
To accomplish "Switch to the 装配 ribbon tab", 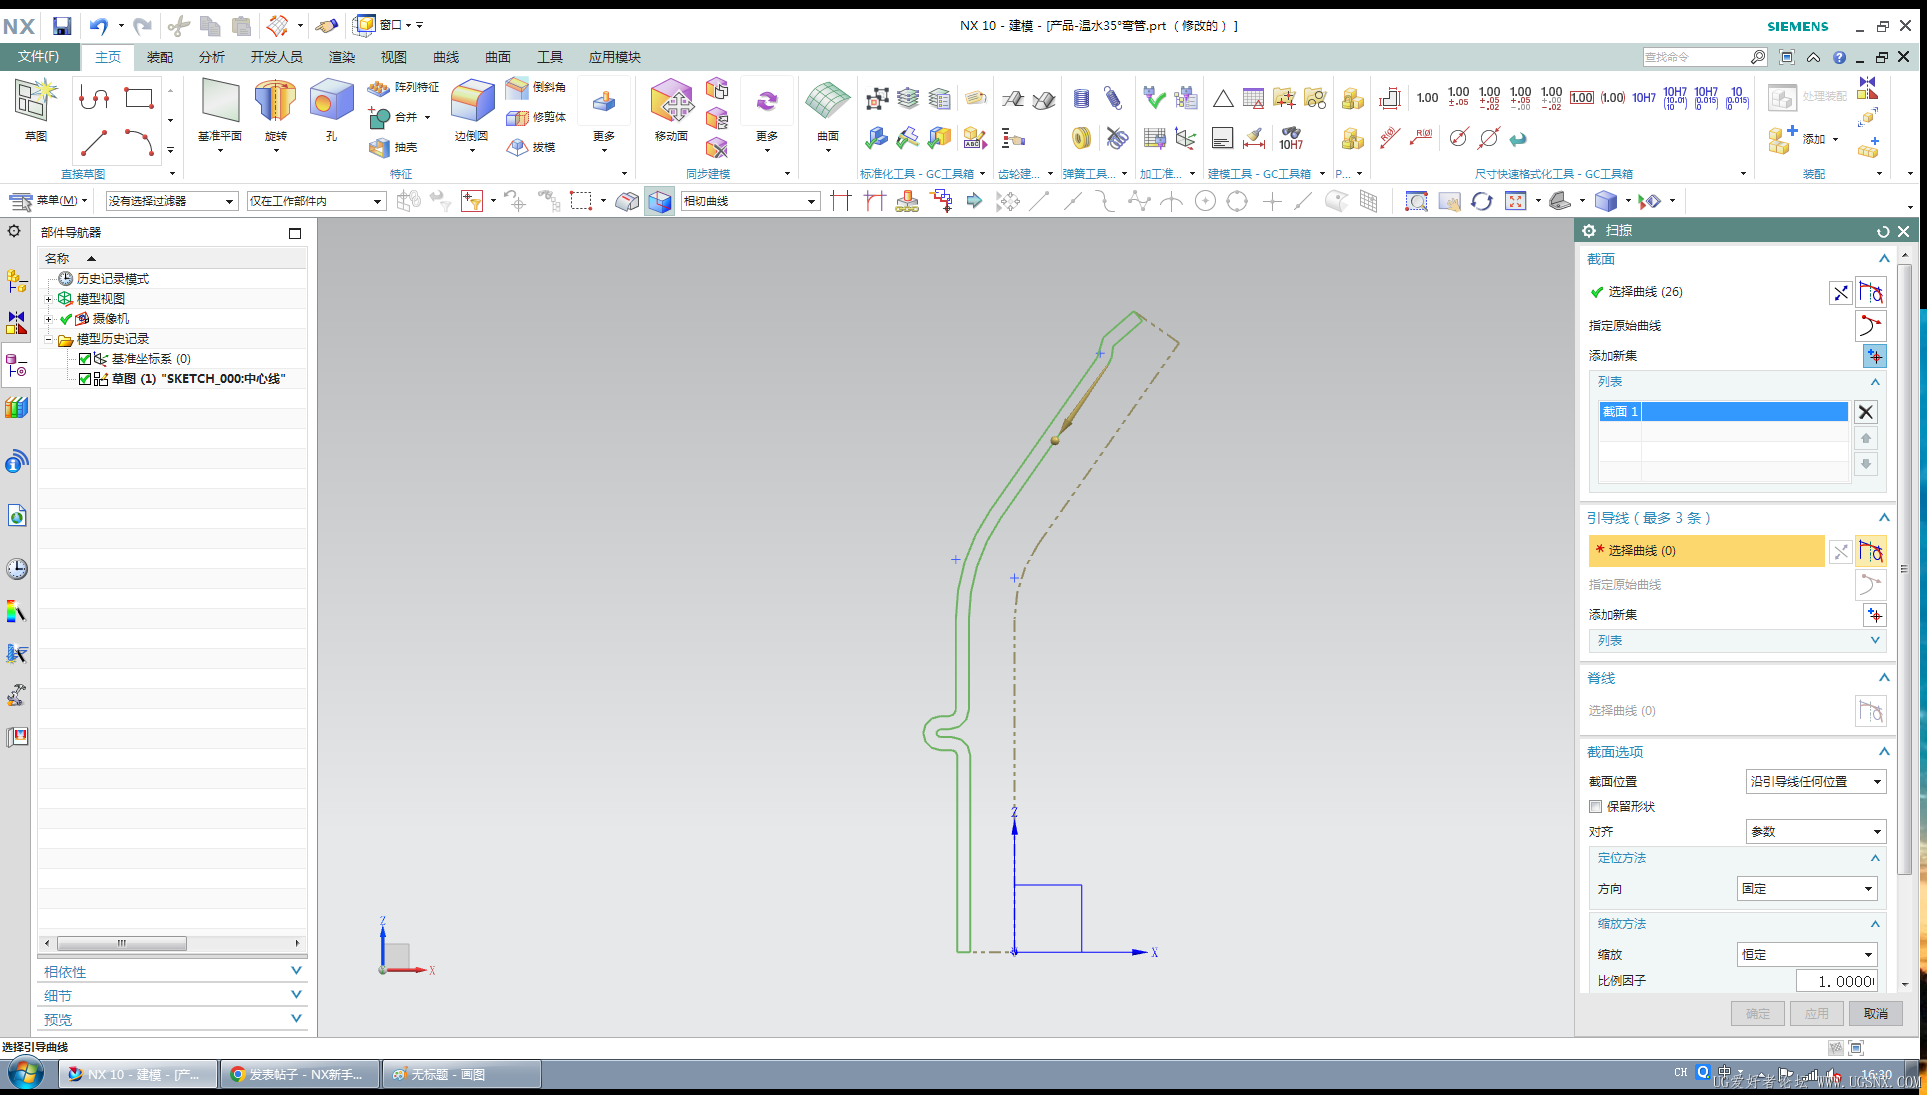I will point(160,57).
